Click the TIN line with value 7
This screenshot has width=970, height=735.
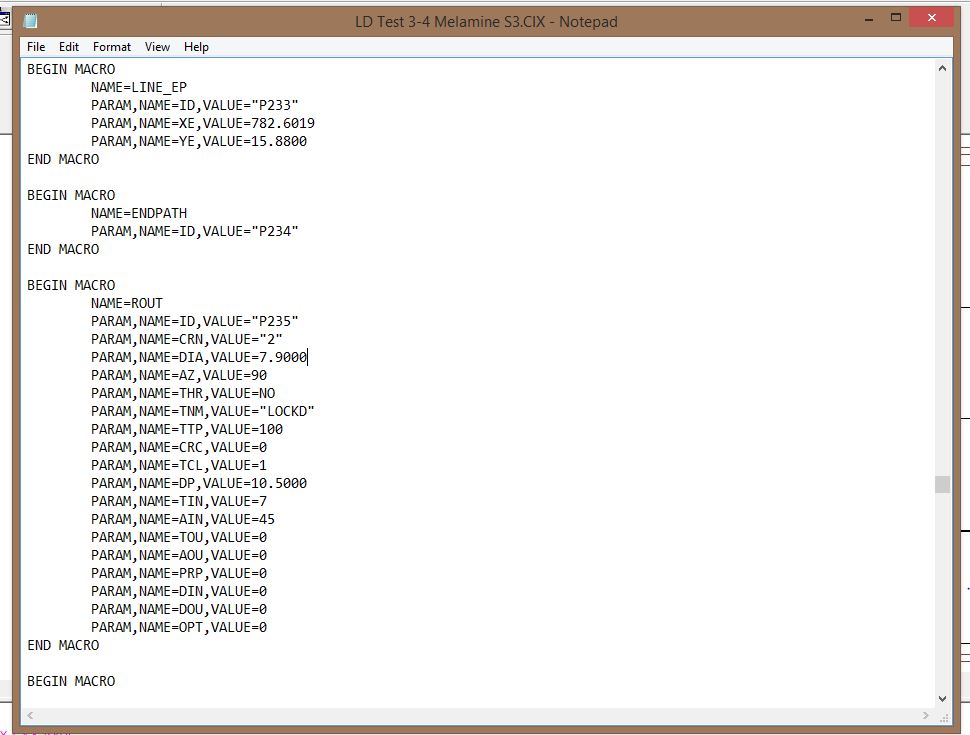(x=179, y=501)
